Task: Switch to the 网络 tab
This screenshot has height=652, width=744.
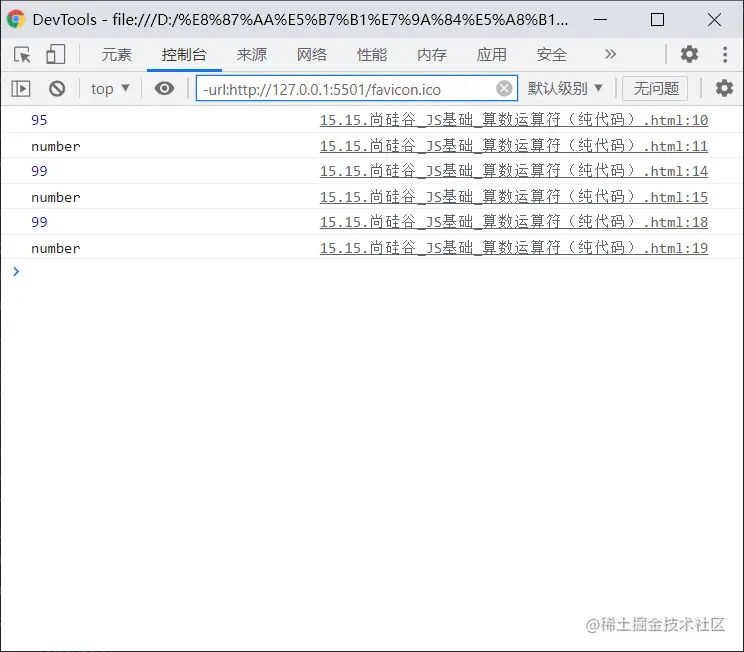Action: pyautogui.click(x=312, y=55)
